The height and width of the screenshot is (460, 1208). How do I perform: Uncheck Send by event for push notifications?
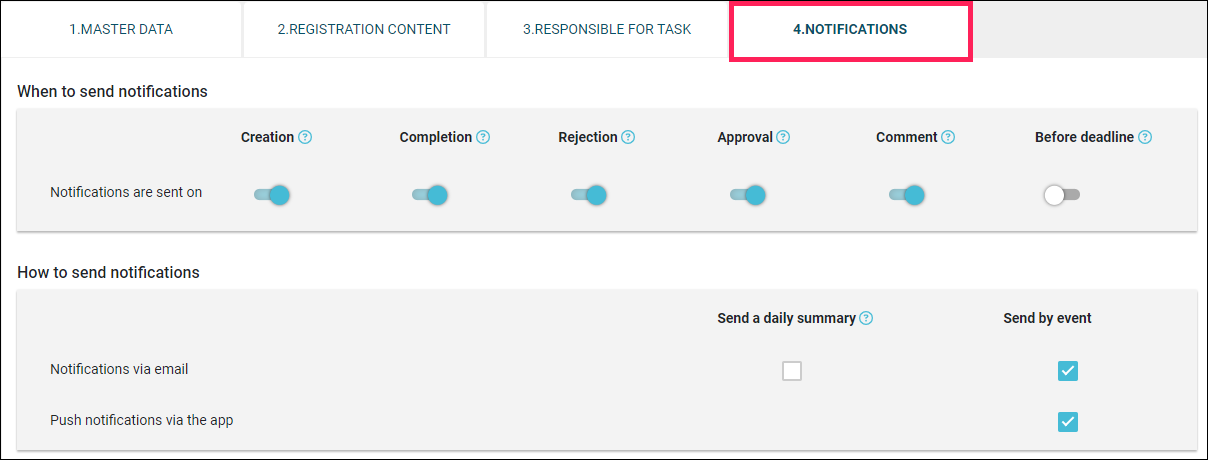[x=1068, y=421]
